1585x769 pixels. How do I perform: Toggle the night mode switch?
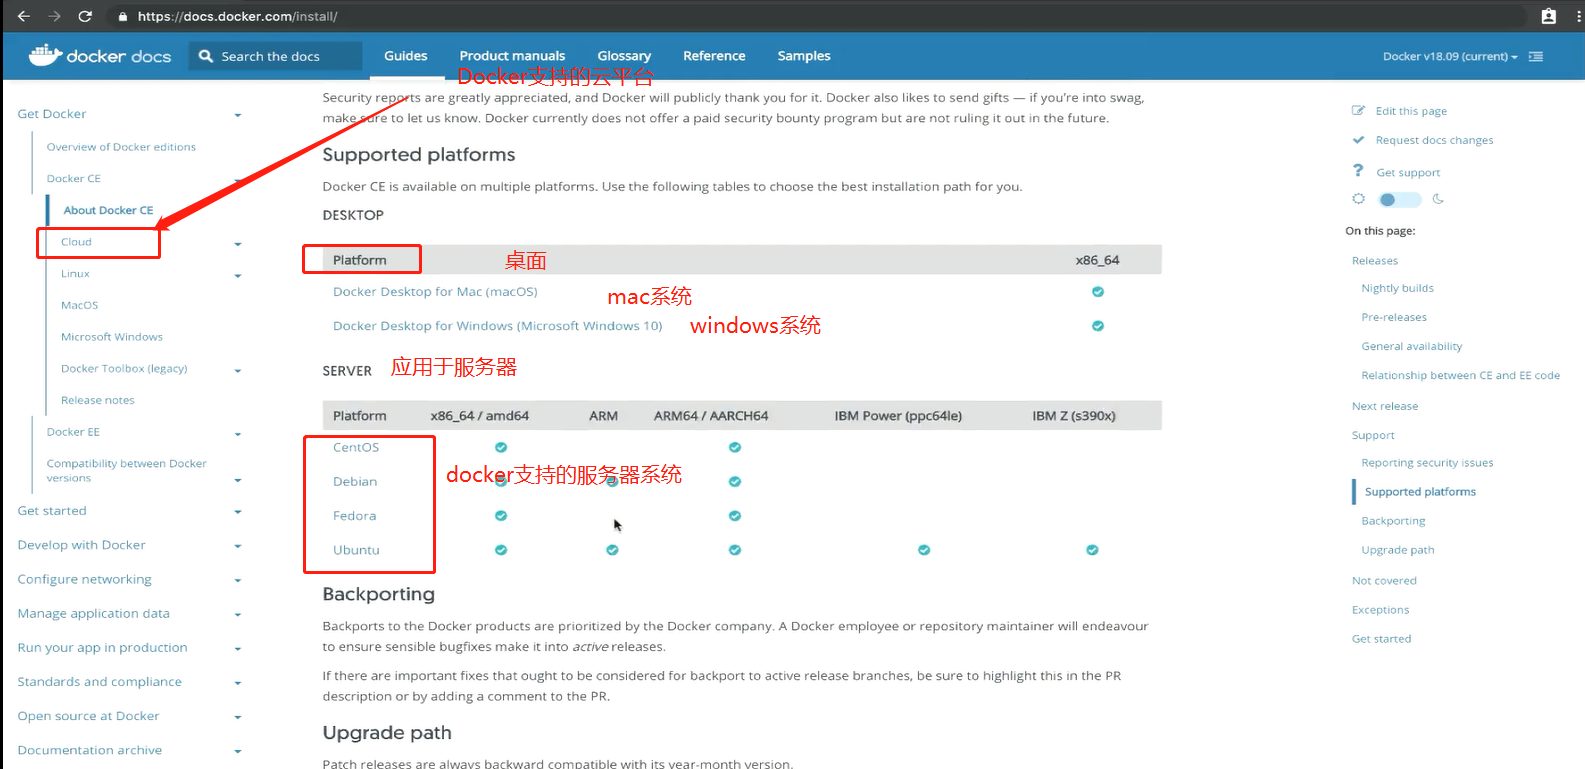[x=1399, y=200]
